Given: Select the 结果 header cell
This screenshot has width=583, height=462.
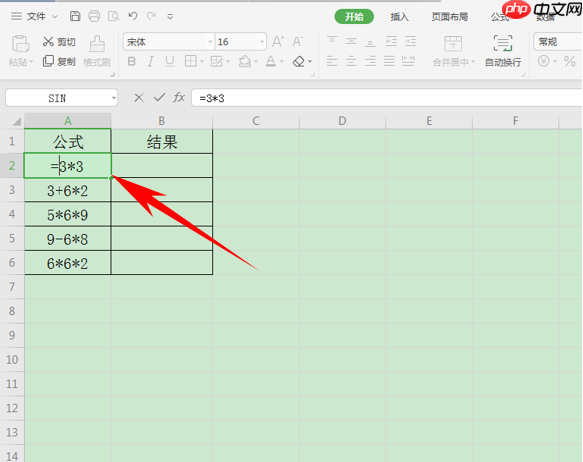Looking at the screenshot, I should (x=162, y=142).
